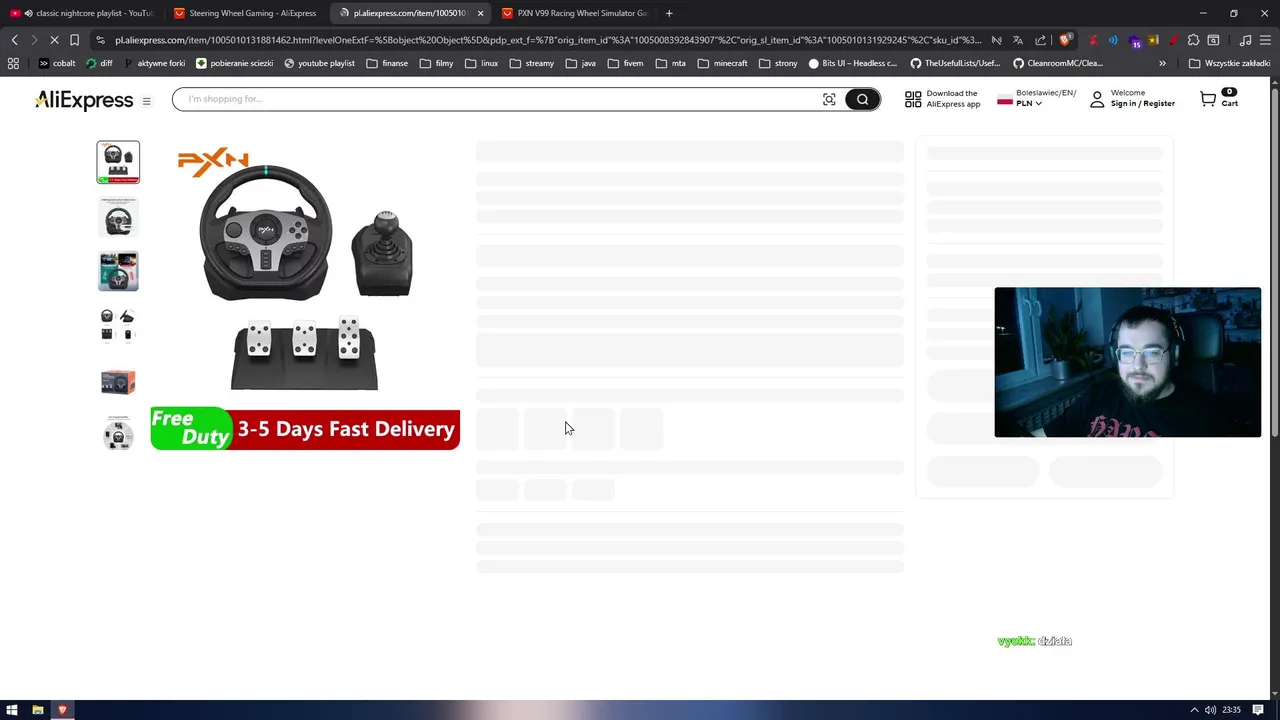Select the first steering wheel thumbnail
This screenshot has width=1280, height=720.
118,162
